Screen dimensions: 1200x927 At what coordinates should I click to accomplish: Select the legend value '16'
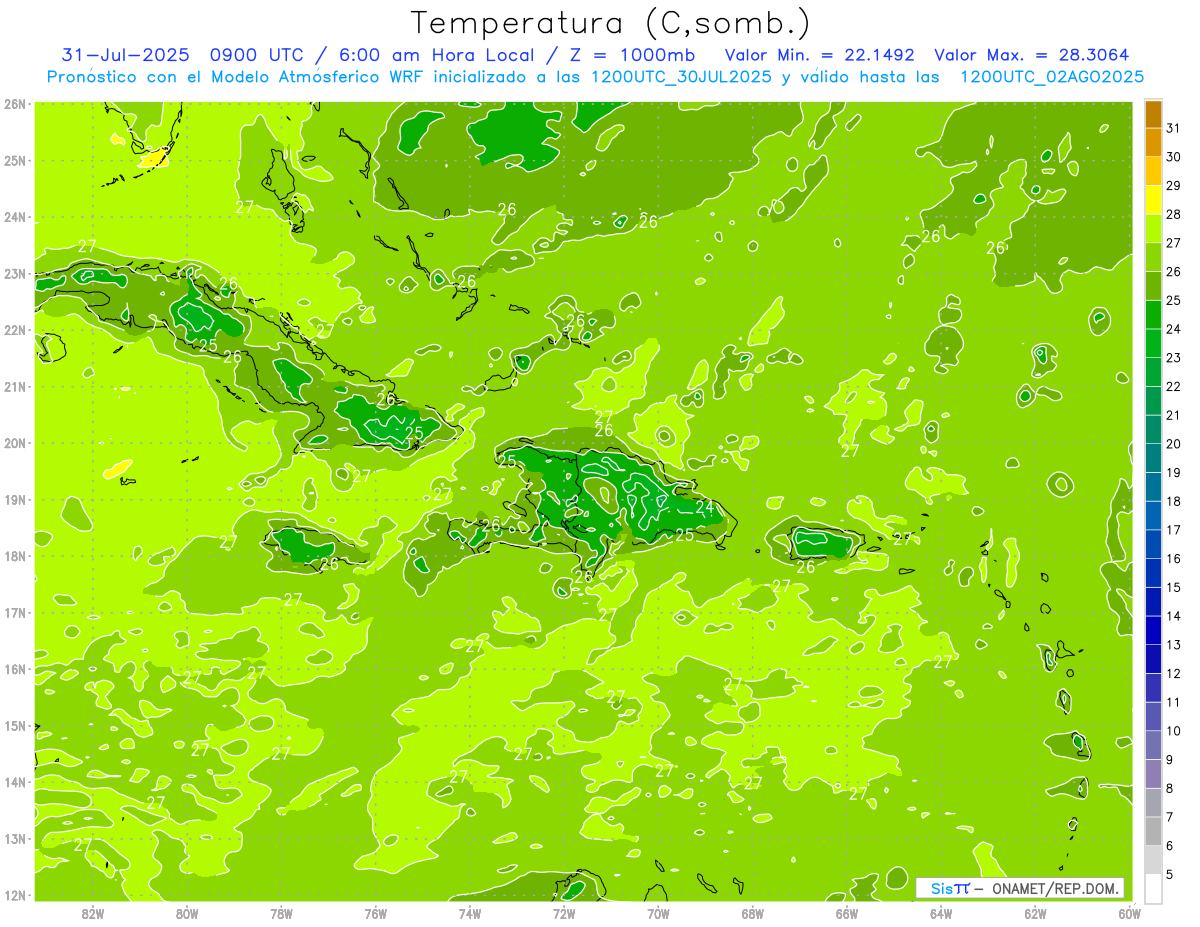pyautogui.click(x=1173, y=558)
